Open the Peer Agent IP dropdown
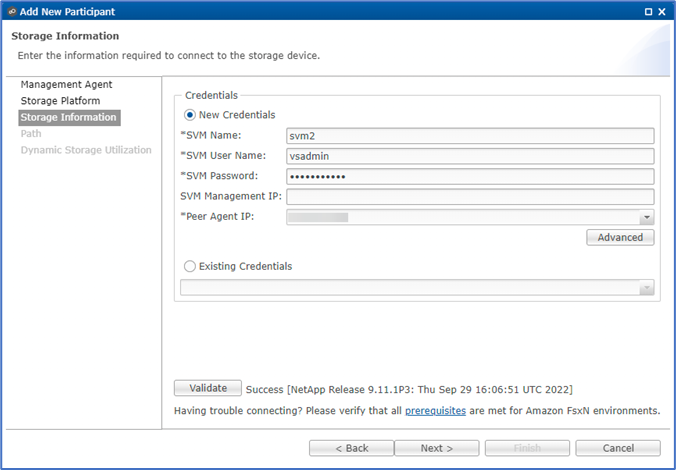This screenshot has height=470, width=676. [647, 217]
